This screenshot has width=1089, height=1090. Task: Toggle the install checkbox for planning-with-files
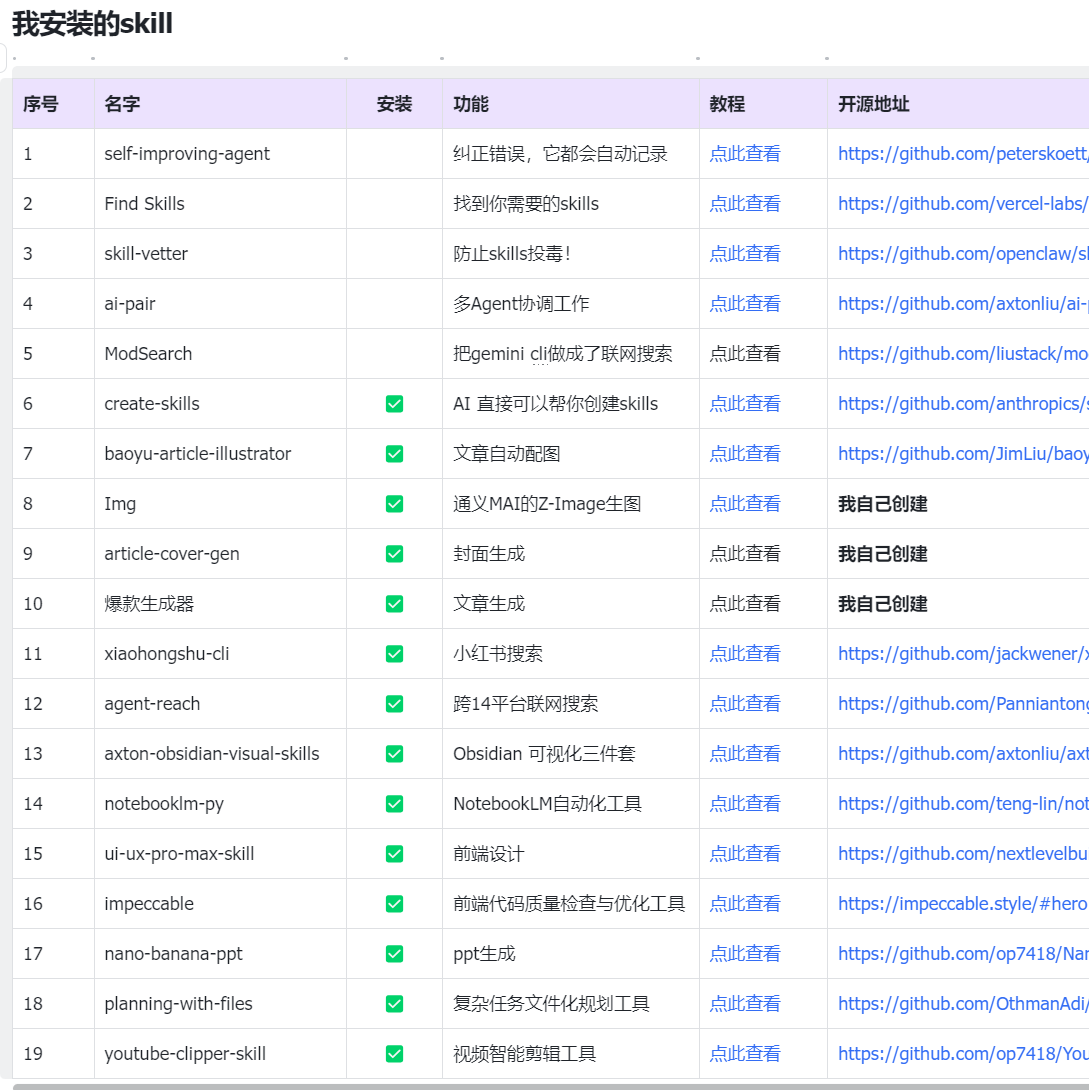[x=394, y=1004]
